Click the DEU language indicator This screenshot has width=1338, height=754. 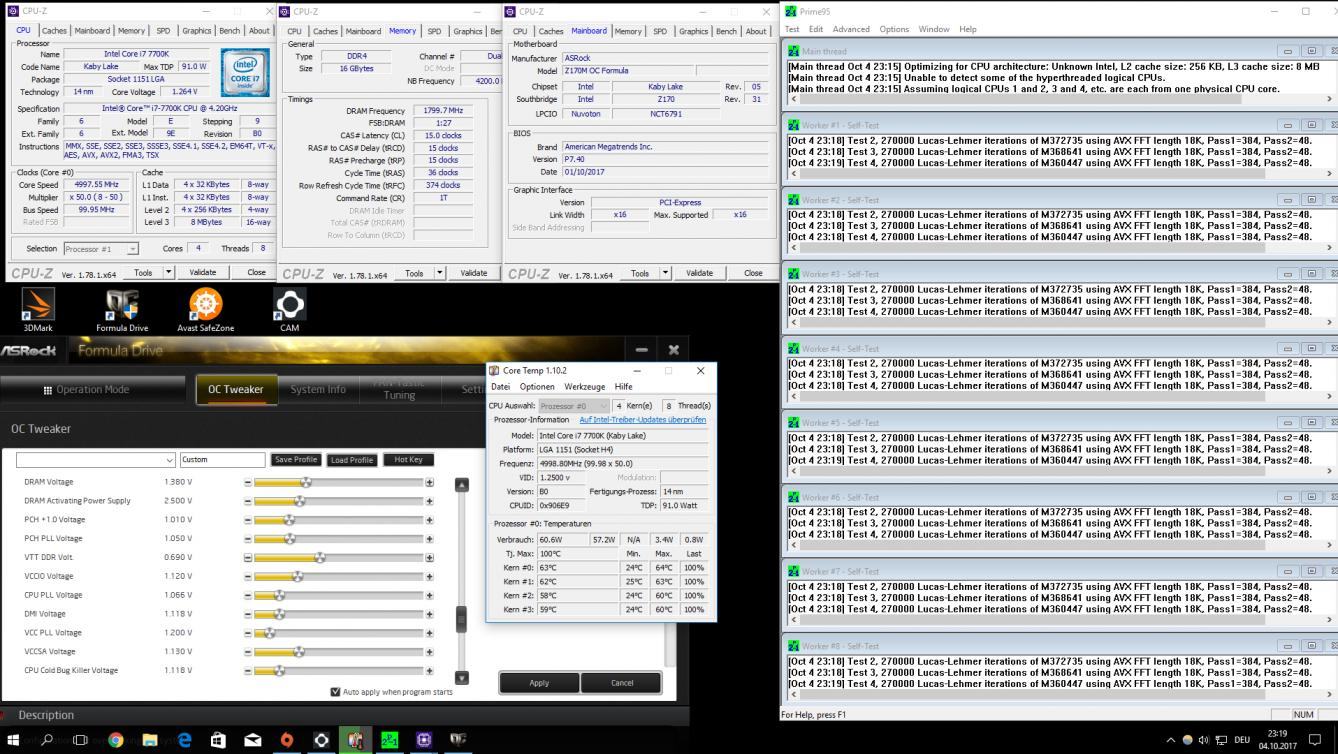click(x=1242, y=740)
